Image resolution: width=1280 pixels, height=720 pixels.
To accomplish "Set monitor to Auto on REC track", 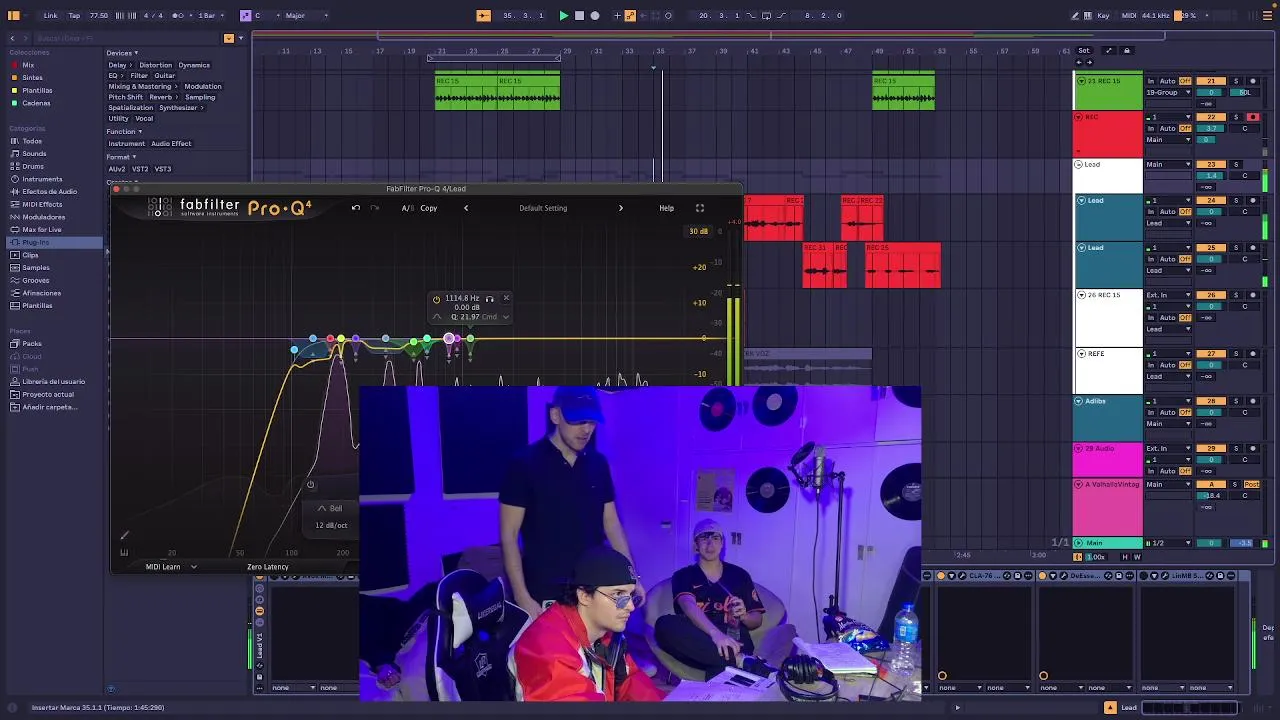I will tap(1167, 129).
